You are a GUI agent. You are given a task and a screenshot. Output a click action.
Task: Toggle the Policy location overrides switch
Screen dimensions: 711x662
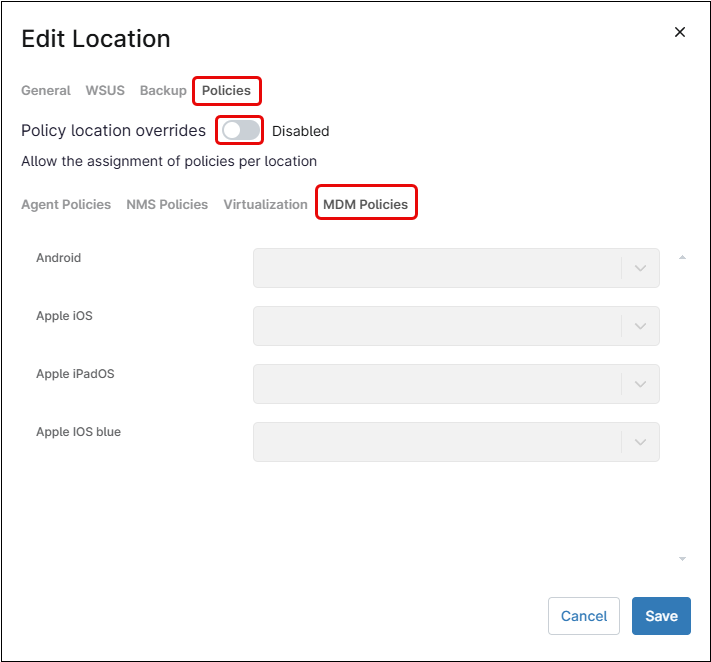coord(240,130)
